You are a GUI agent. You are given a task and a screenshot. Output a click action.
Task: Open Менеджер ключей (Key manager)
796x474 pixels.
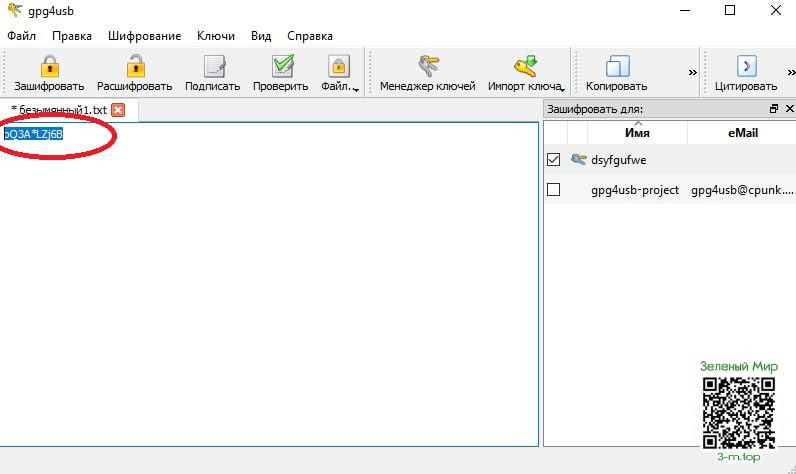tap(427, 67)
